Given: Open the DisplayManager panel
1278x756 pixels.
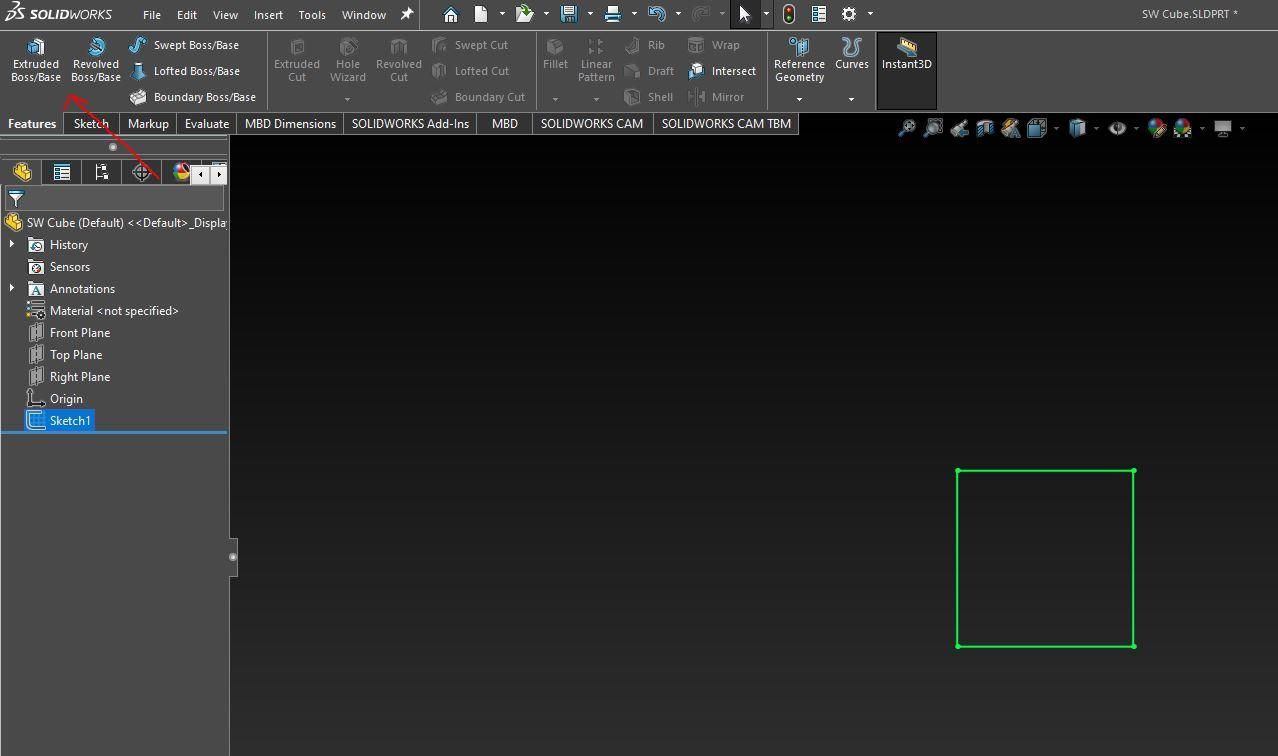Looking at the screenshot, I should tap(181, 172).
